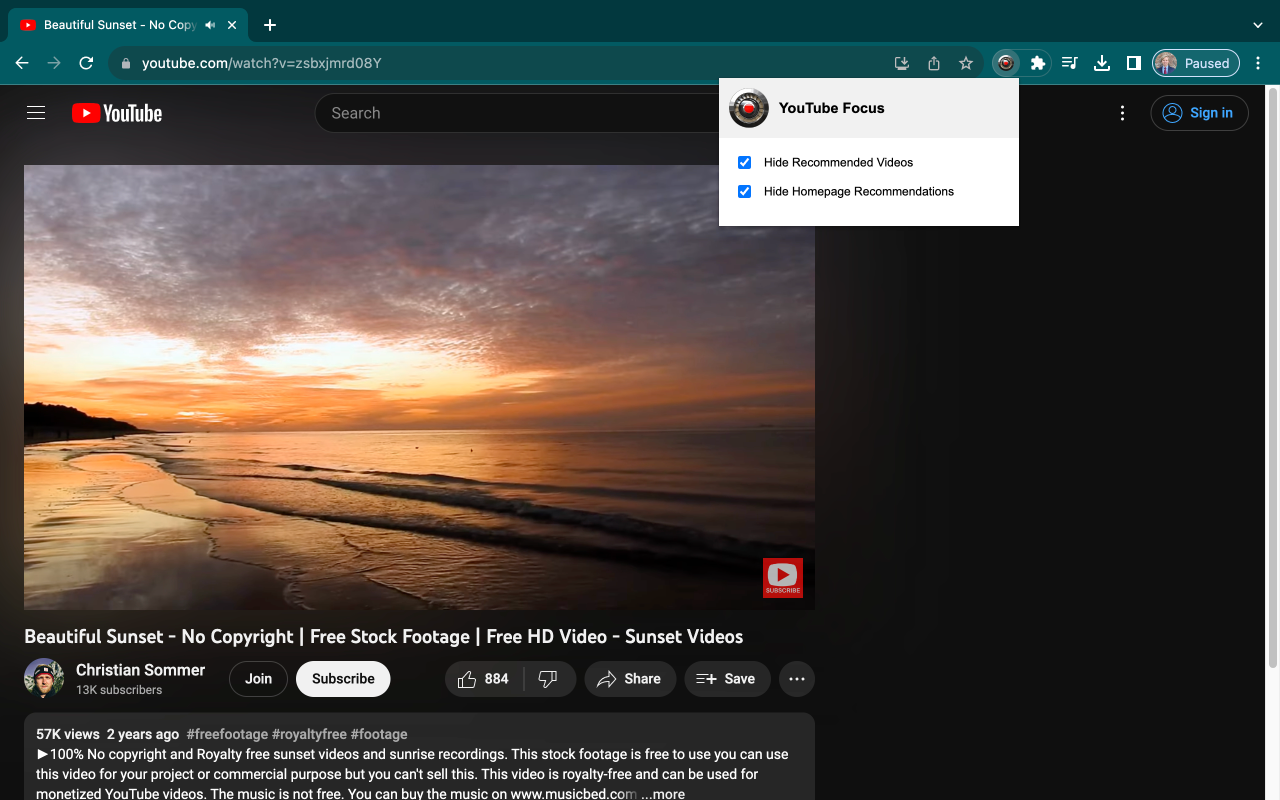Open YouTube's three-dot options menu
The image size is (1280, 800).
1122,113
